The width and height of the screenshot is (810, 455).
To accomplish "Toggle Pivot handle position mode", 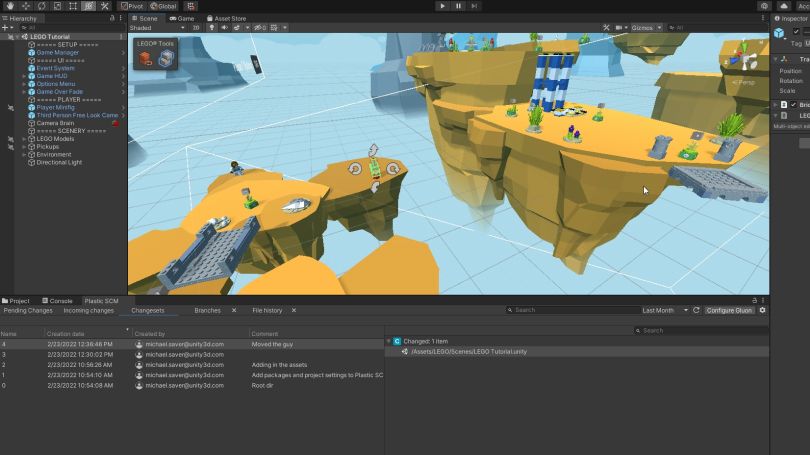I will point(131,6).
